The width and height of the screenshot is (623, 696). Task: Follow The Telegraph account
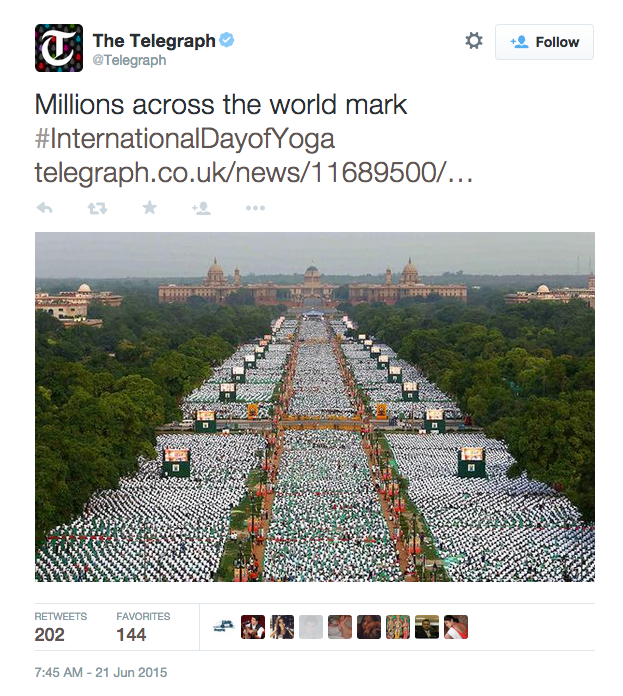tap(544, 42)
